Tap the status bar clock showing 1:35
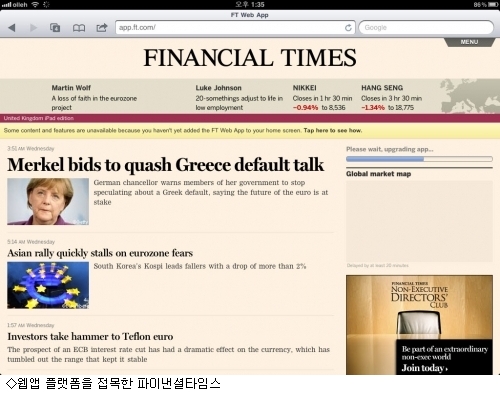 tap(250, 5)
